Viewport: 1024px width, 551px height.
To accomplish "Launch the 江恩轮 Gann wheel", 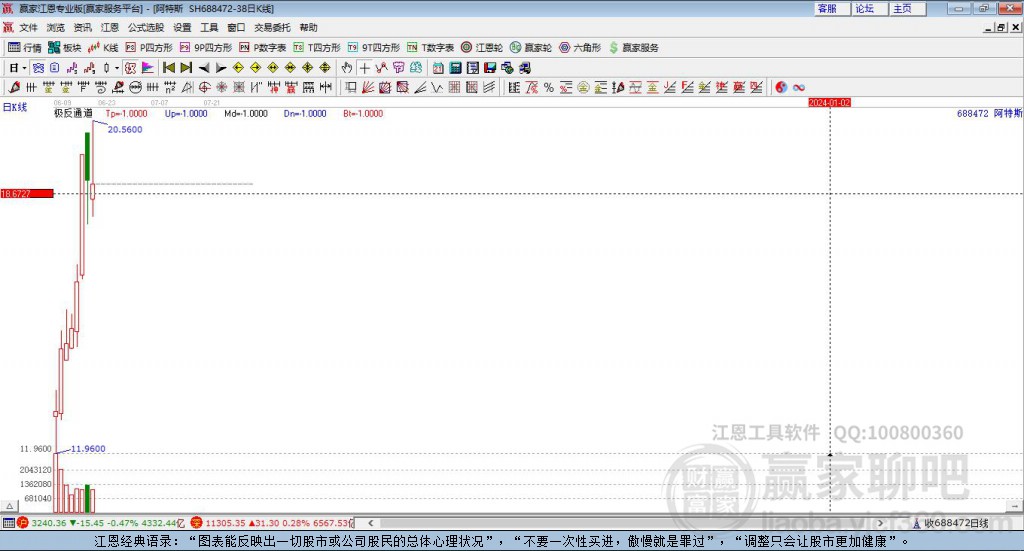I will click(x=481, y=48).
